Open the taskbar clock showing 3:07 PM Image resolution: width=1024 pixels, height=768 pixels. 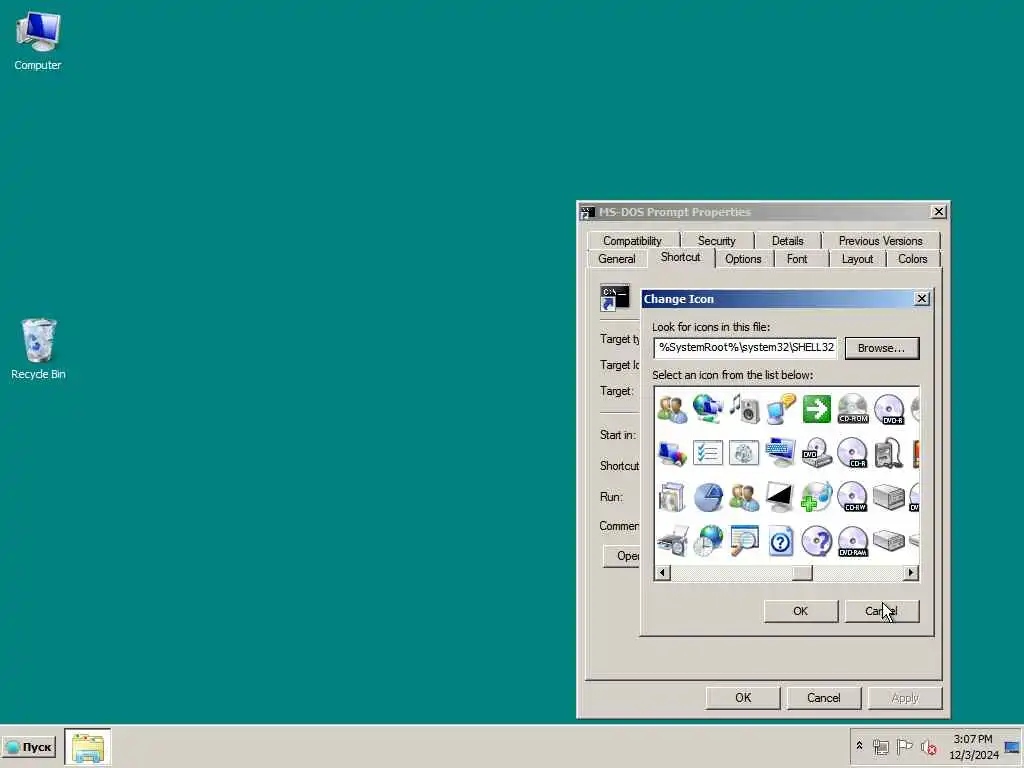click(973, 747)
